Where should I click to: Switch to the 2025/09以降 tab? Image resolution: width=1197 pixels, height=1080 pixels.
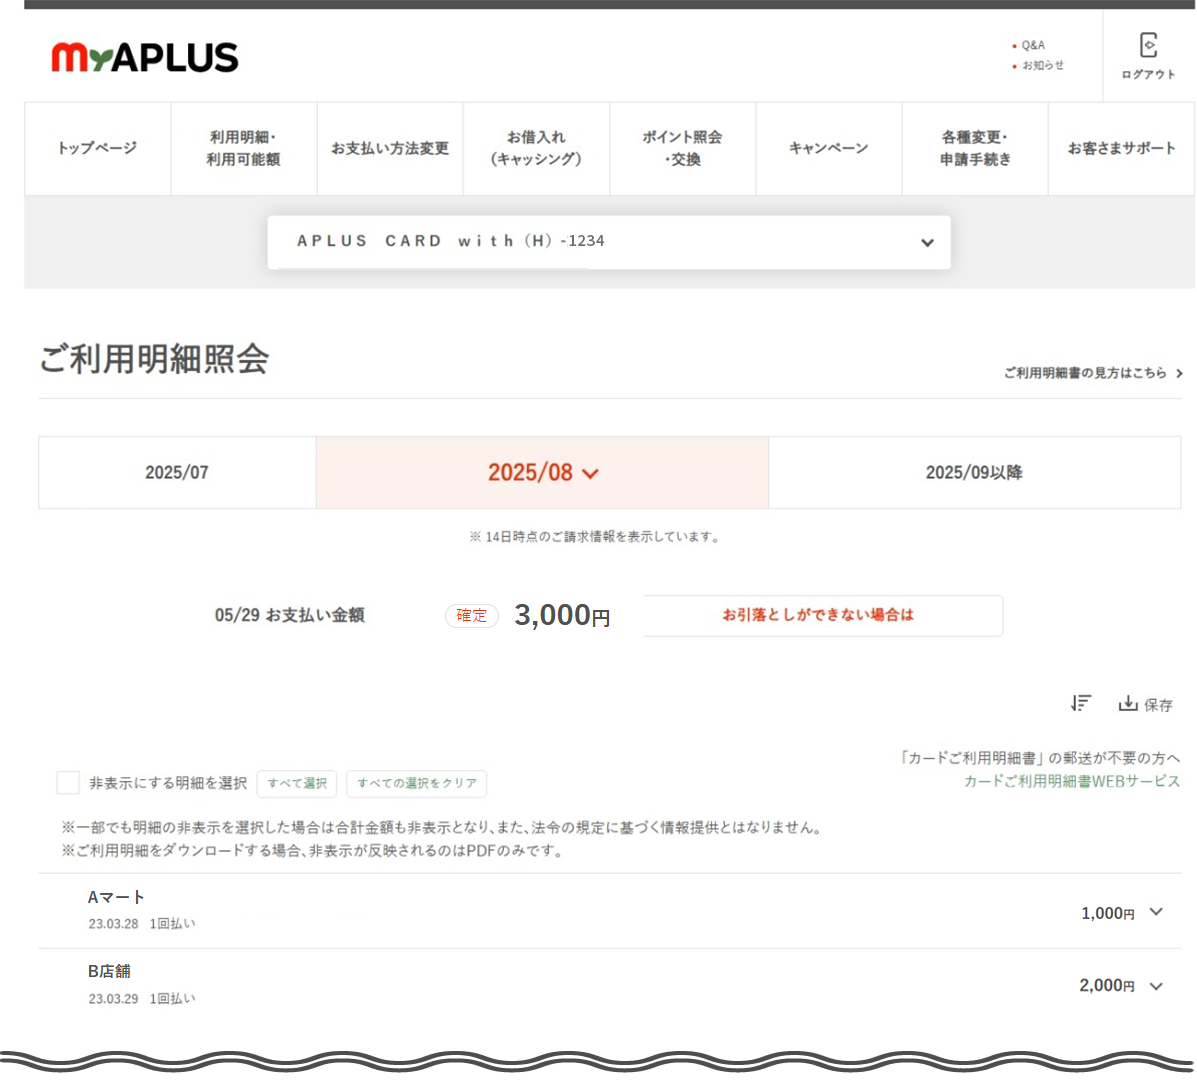(x=974, y=473)
